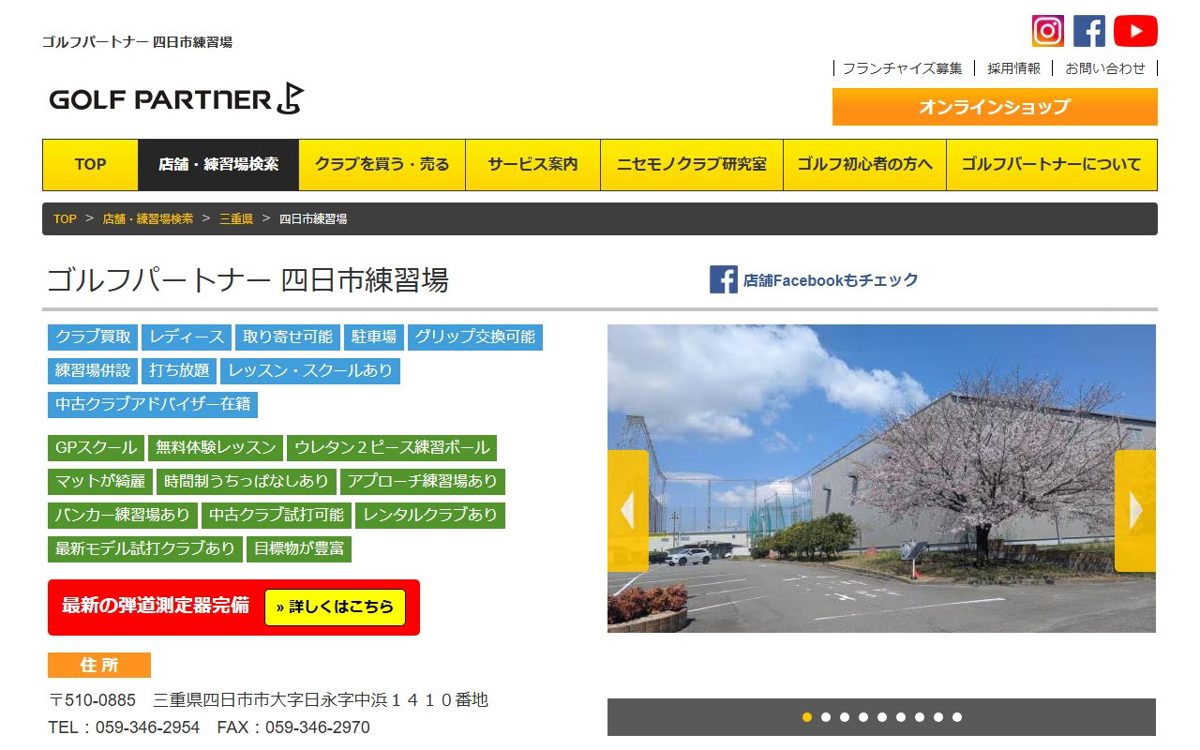Select the third carousel dot
1200x750 pixels.
coord(845,717)
